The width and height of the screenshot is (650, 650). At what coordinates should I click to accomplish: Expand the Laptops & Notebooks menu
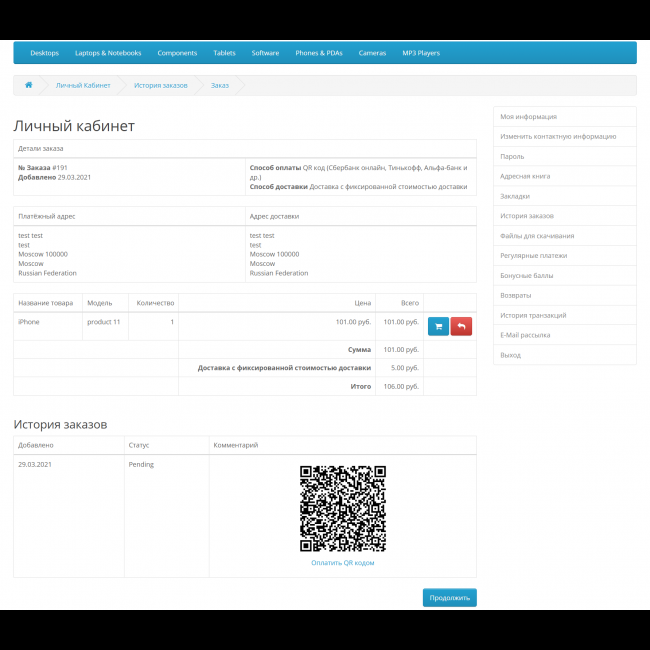tap(108, 53)
